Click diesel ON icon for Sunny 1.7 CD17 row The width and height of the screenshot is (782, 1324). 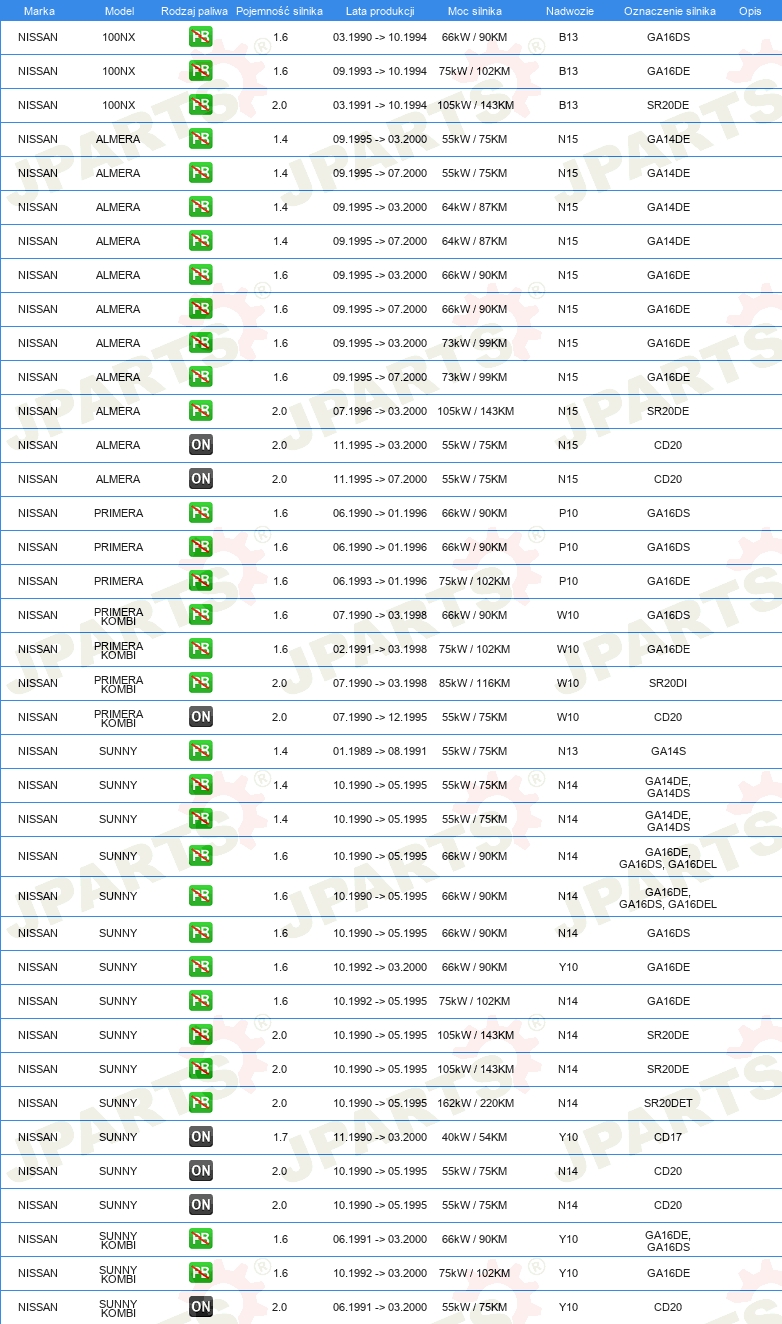point(201,1137)
